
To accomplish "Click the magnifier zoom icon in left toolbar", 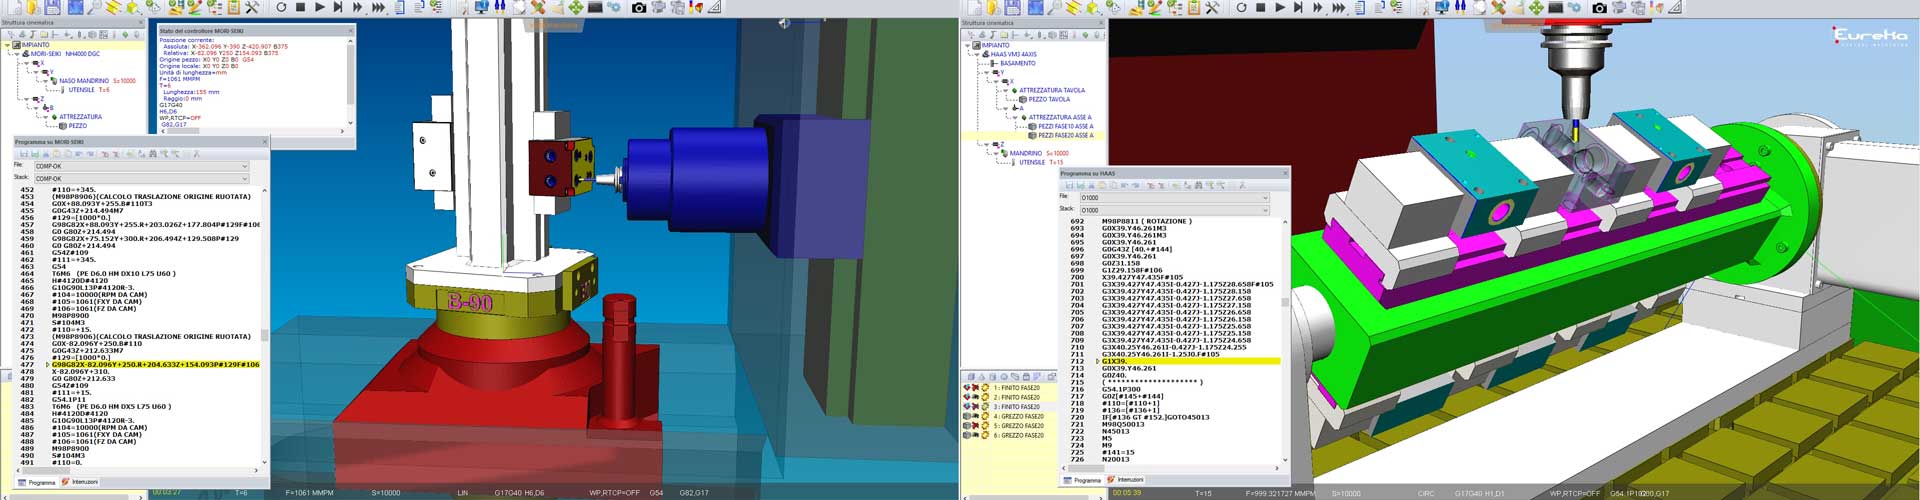I will tap(95, 7).
